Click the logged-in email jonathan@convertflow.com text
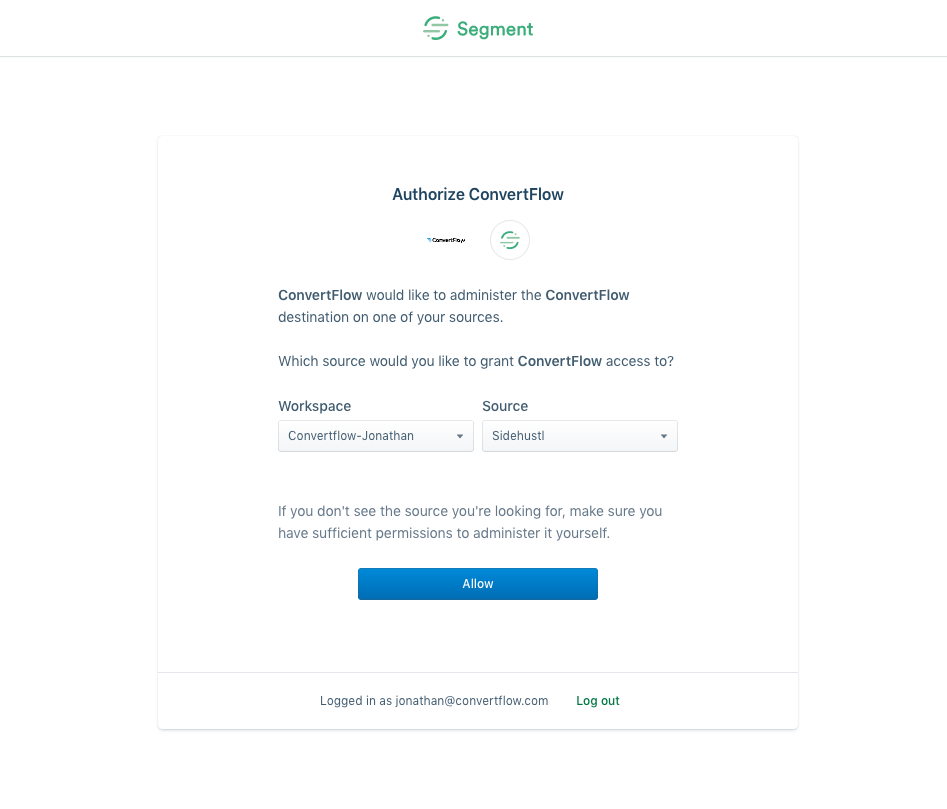 point(472,701)
